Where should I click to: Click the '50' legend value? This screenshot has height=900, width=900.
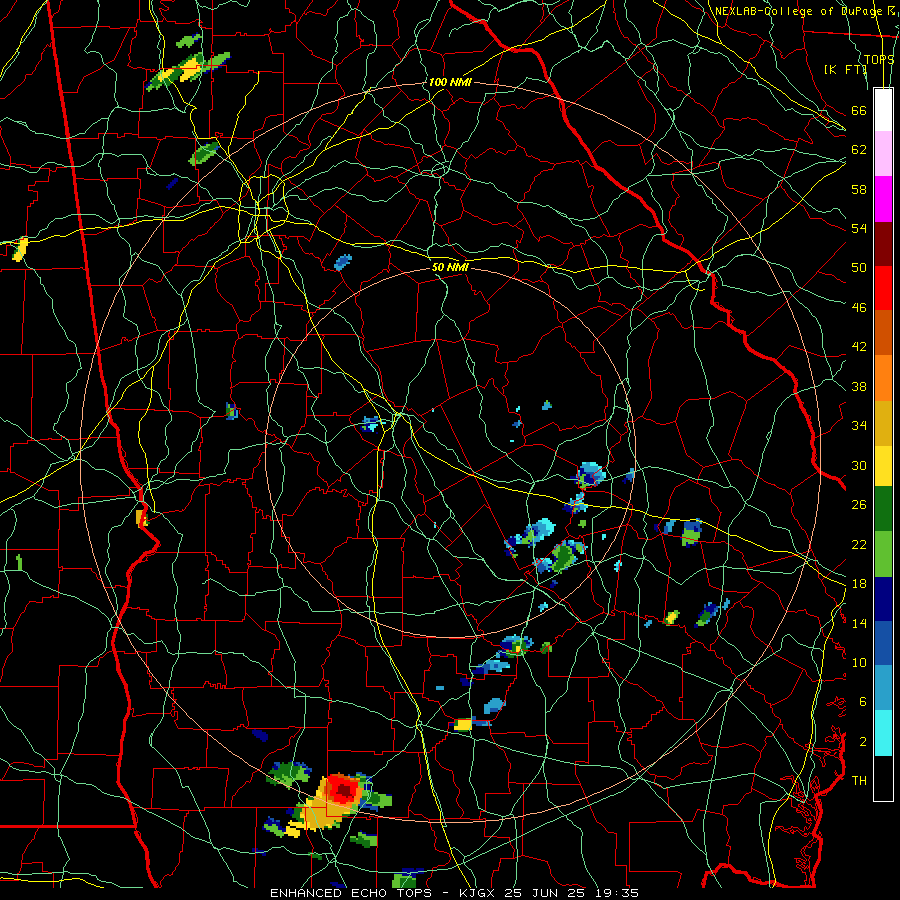(x=859, y=268)
